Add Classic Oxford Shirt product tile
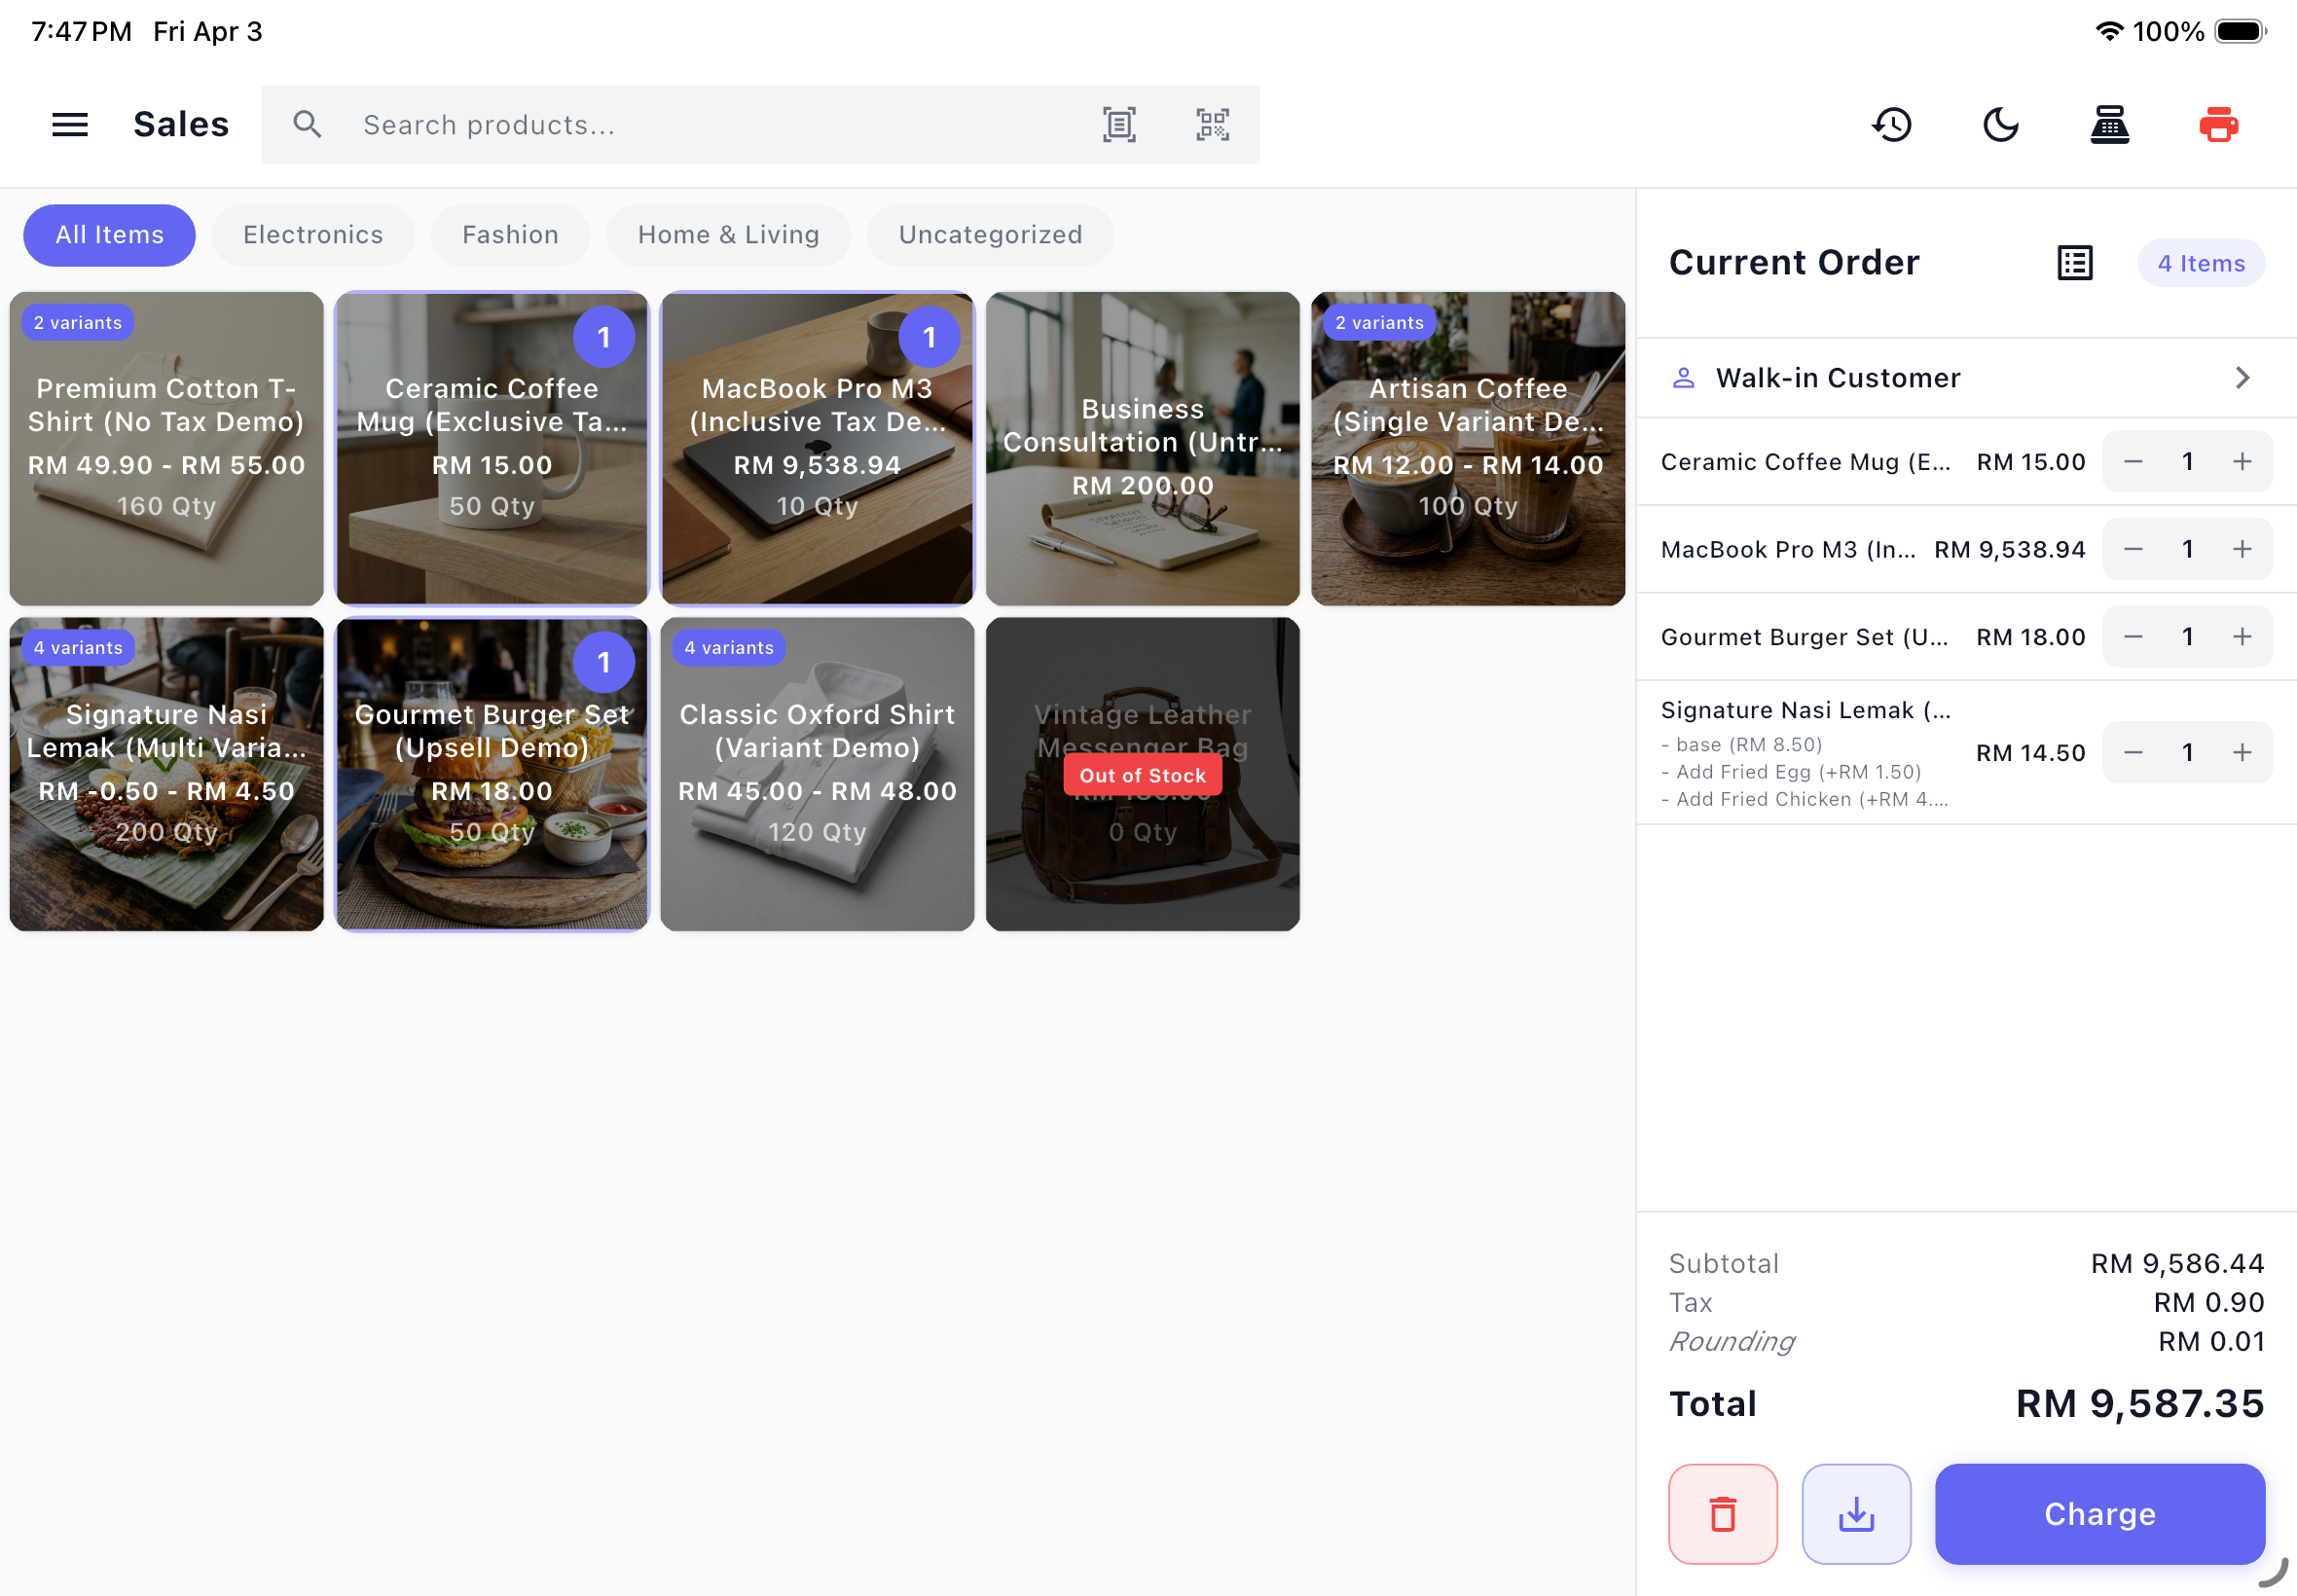The width and height of the screenshot is (2297, 1596). pos(817,774)
